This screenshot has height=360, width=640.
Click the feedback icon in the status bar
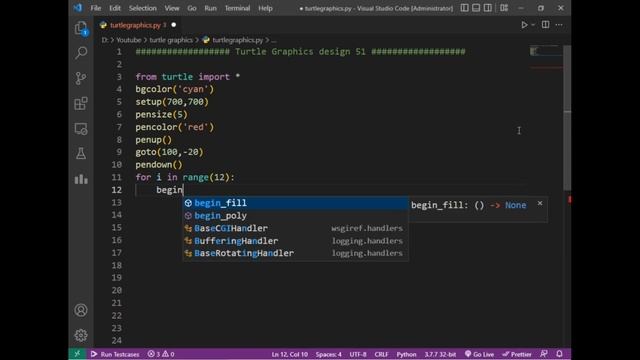(544, 354)
